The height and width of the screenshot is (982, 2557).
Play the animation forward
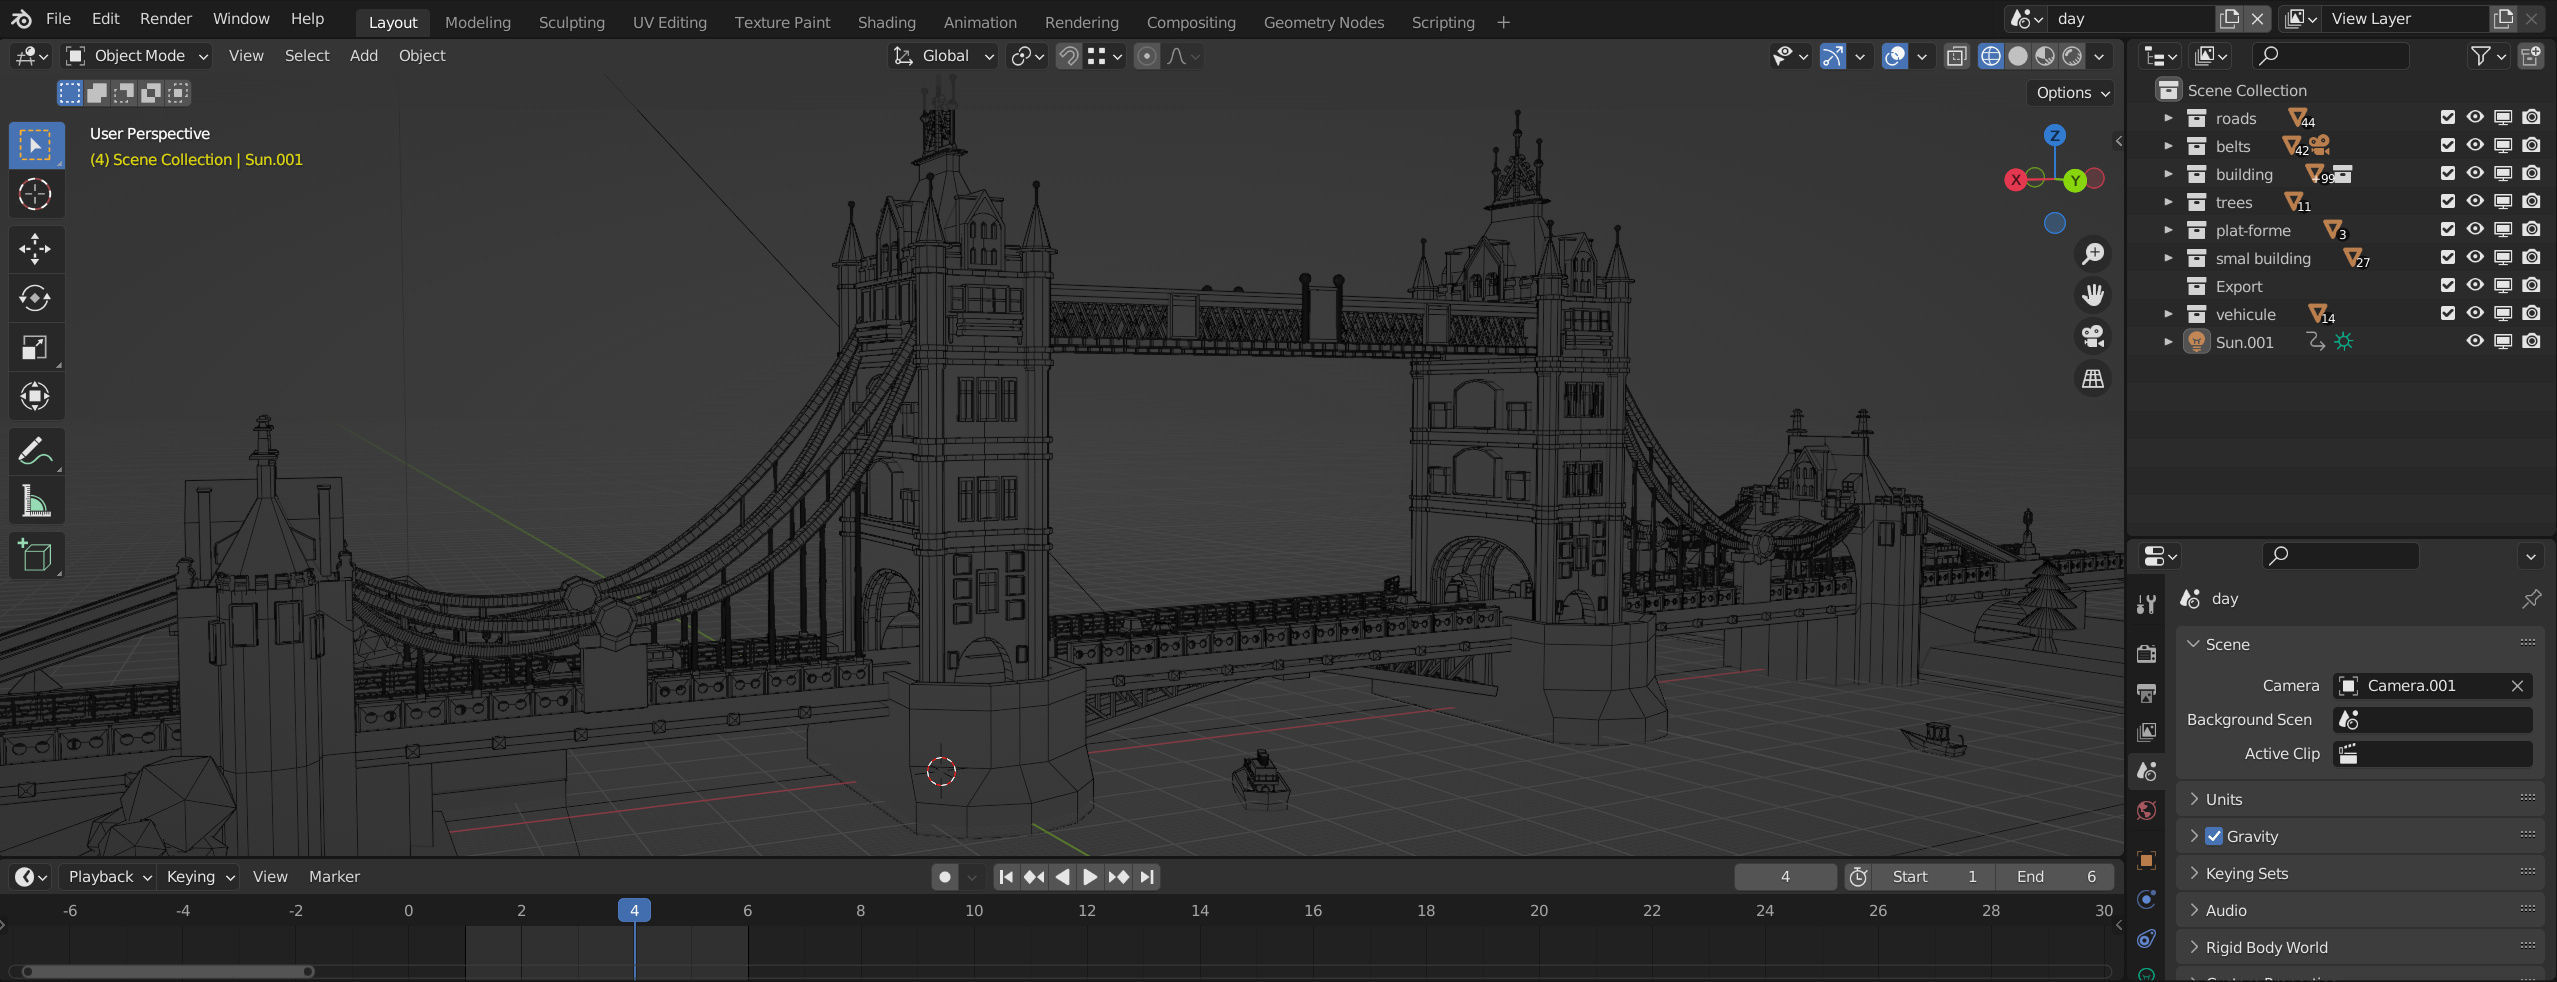[x=1090, y=877]
